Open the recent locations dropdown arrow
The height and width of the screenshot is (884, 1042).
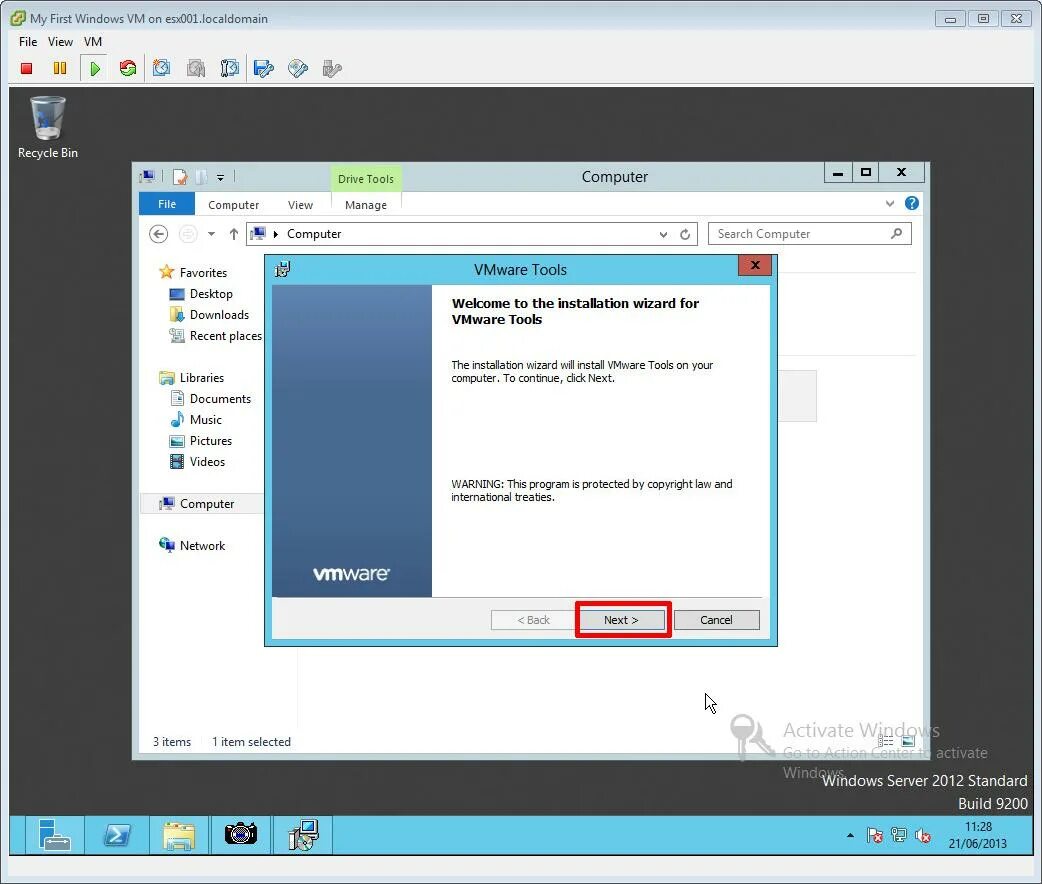211,234
